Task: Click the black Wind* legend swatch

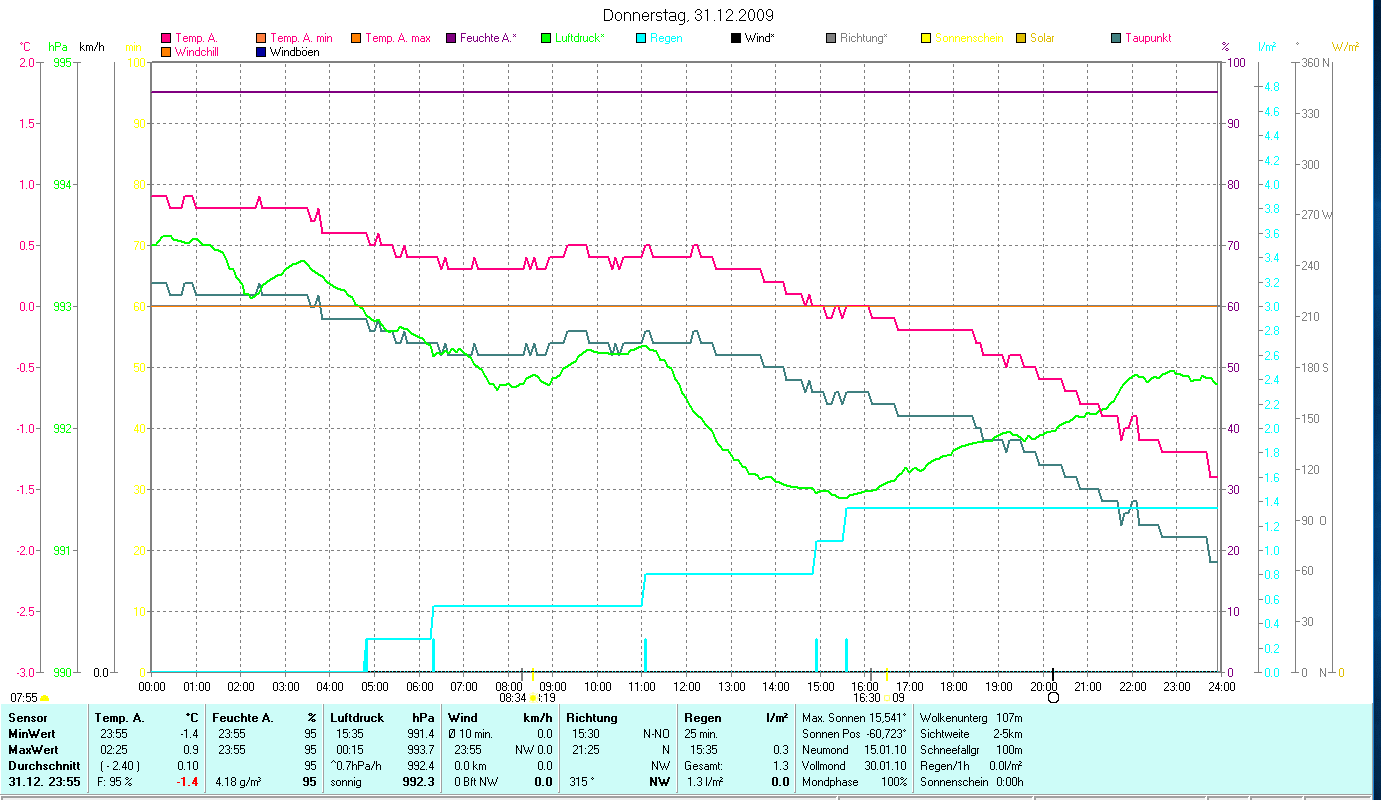Action: [x=735, y=39]
